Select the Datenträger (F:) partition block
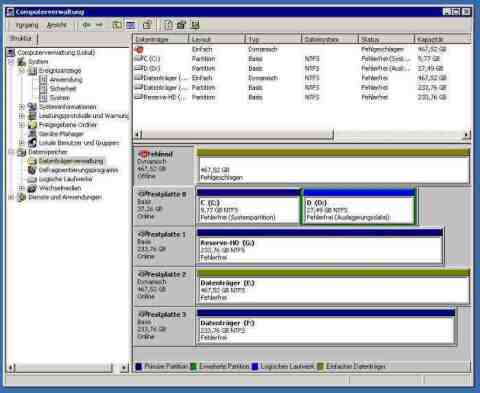 click(x=326, y=326)
